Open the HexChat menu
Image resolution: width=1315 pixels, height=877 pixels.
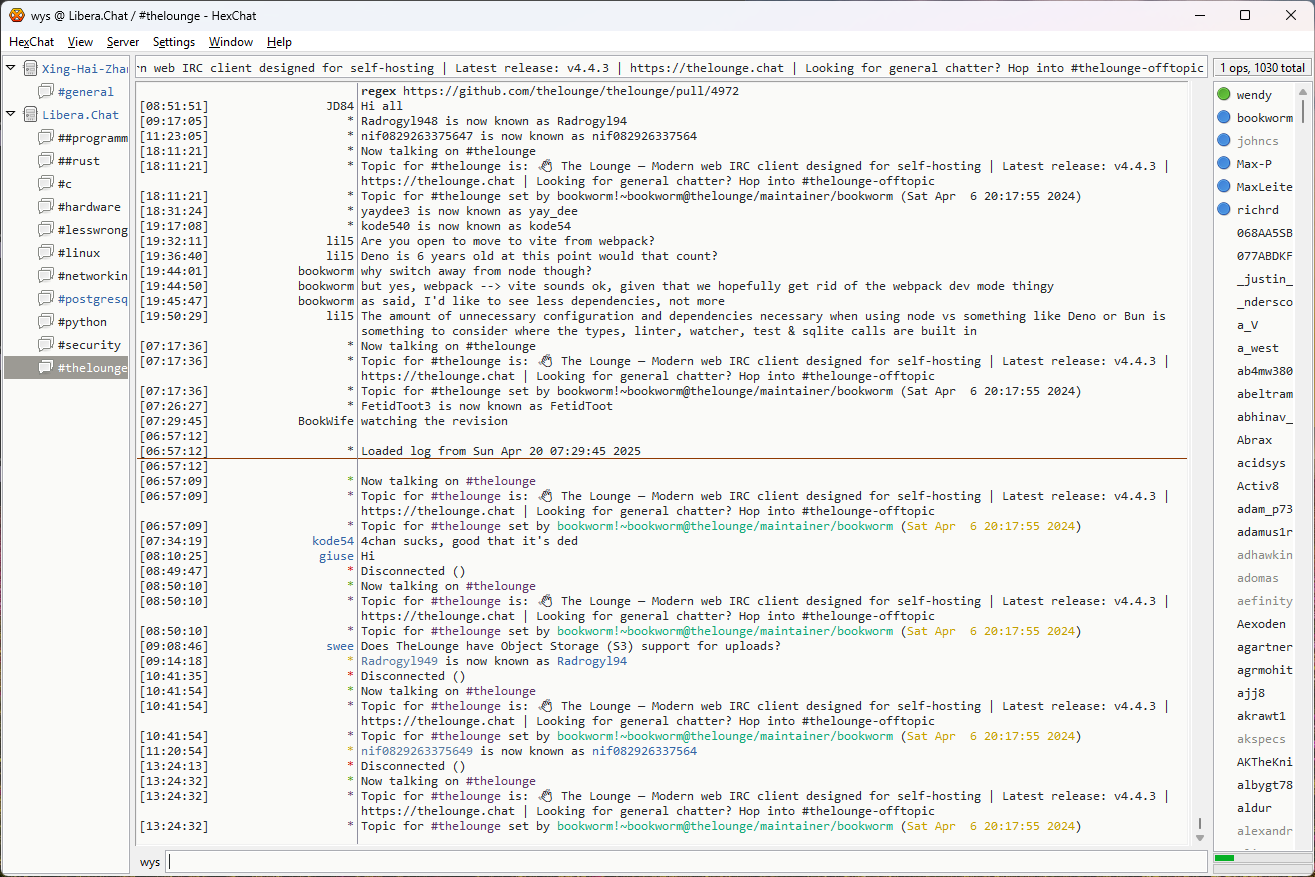(32, 42)
